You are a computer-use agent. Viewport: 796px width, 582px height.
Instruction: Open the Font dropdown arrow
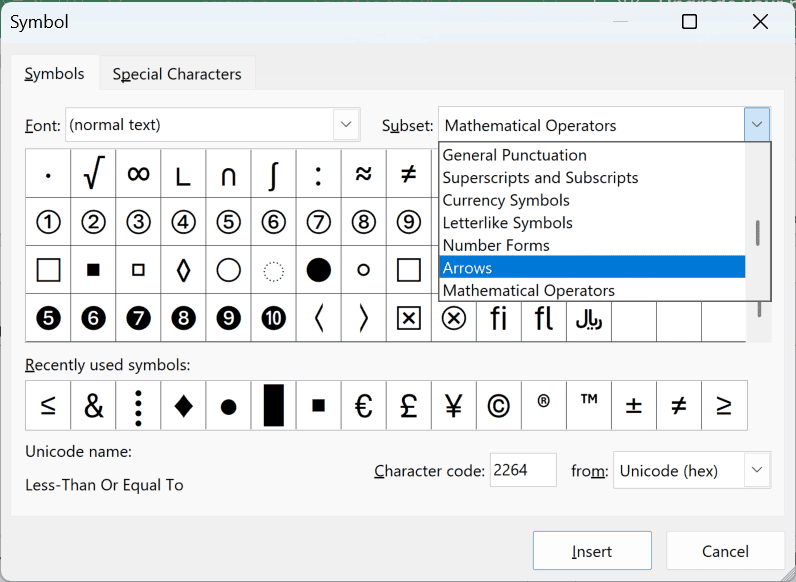pos(346,124)
